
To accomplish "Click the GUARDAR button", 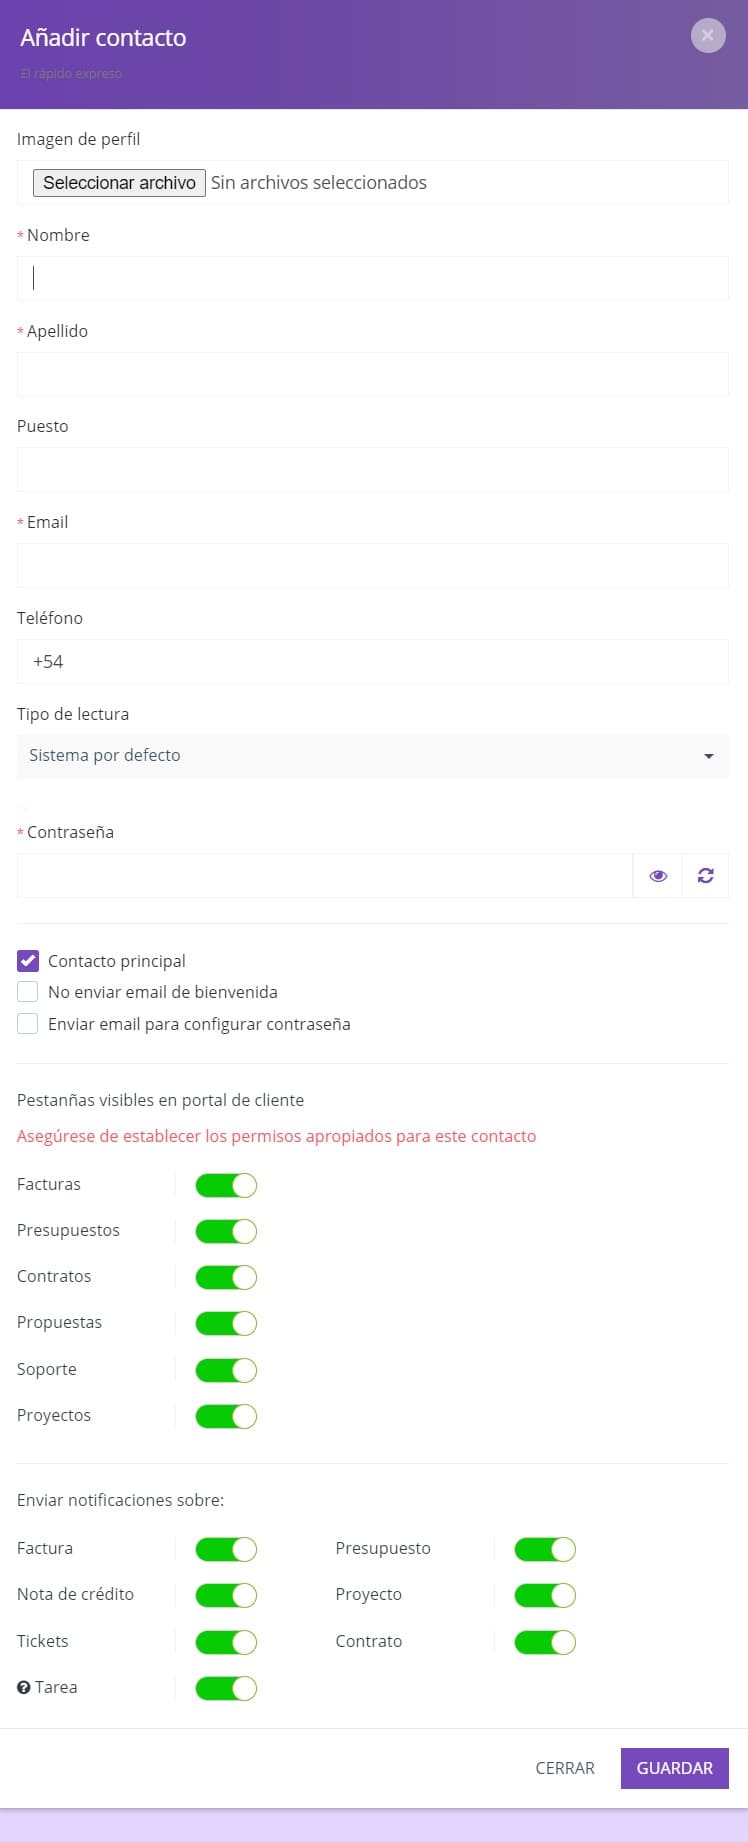I will 675,1768.
